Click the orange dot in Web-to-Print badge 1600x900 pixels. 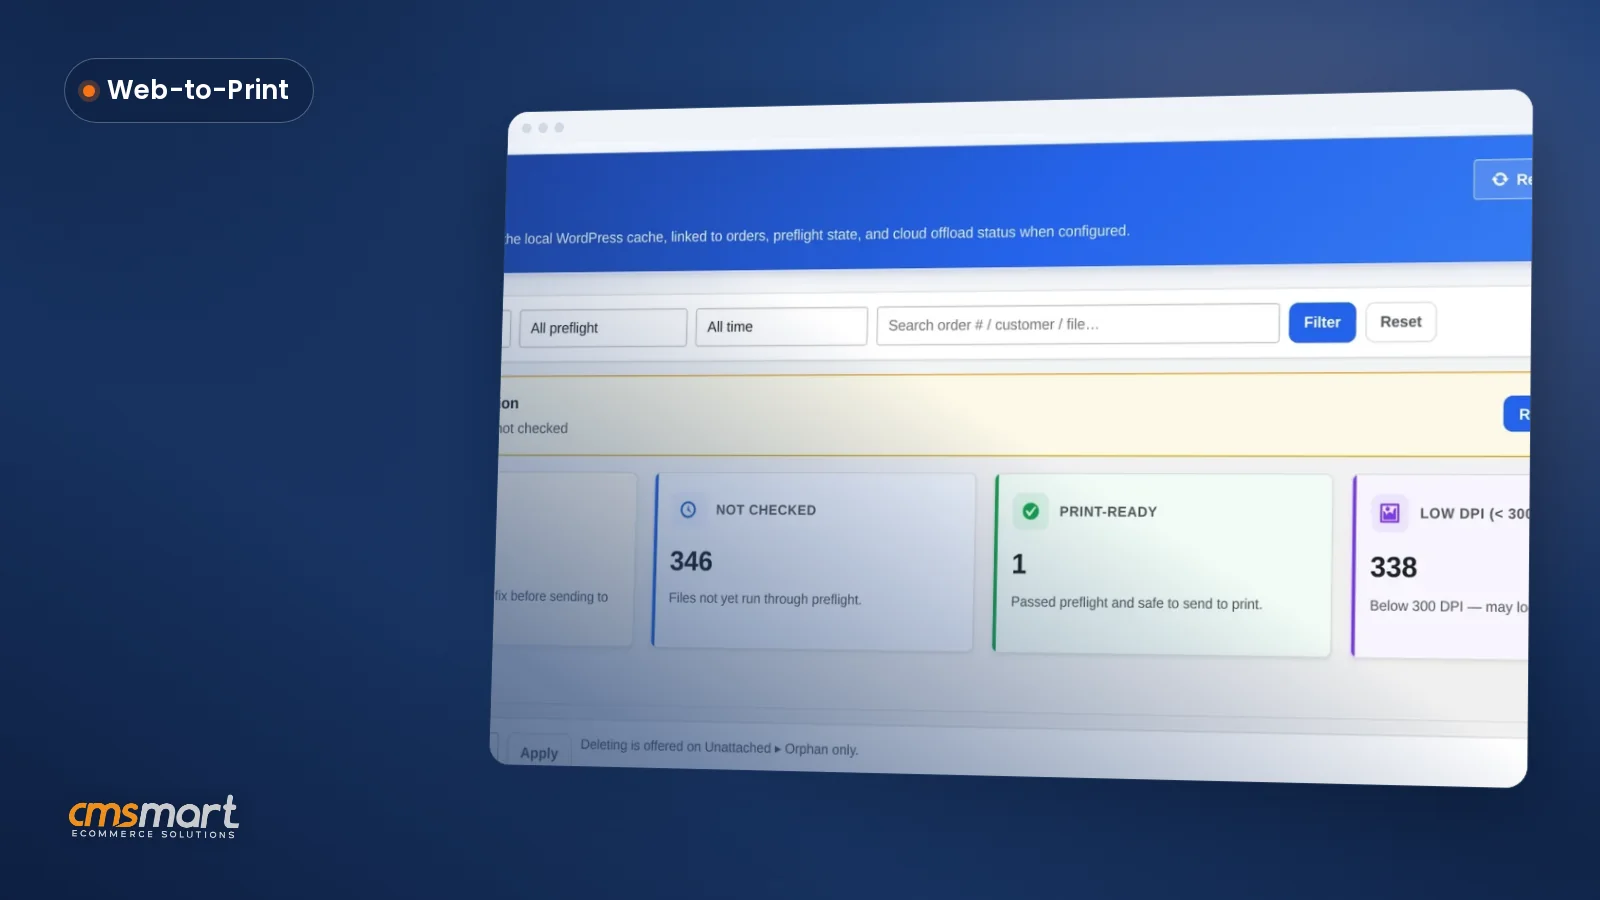coord(89,91)
